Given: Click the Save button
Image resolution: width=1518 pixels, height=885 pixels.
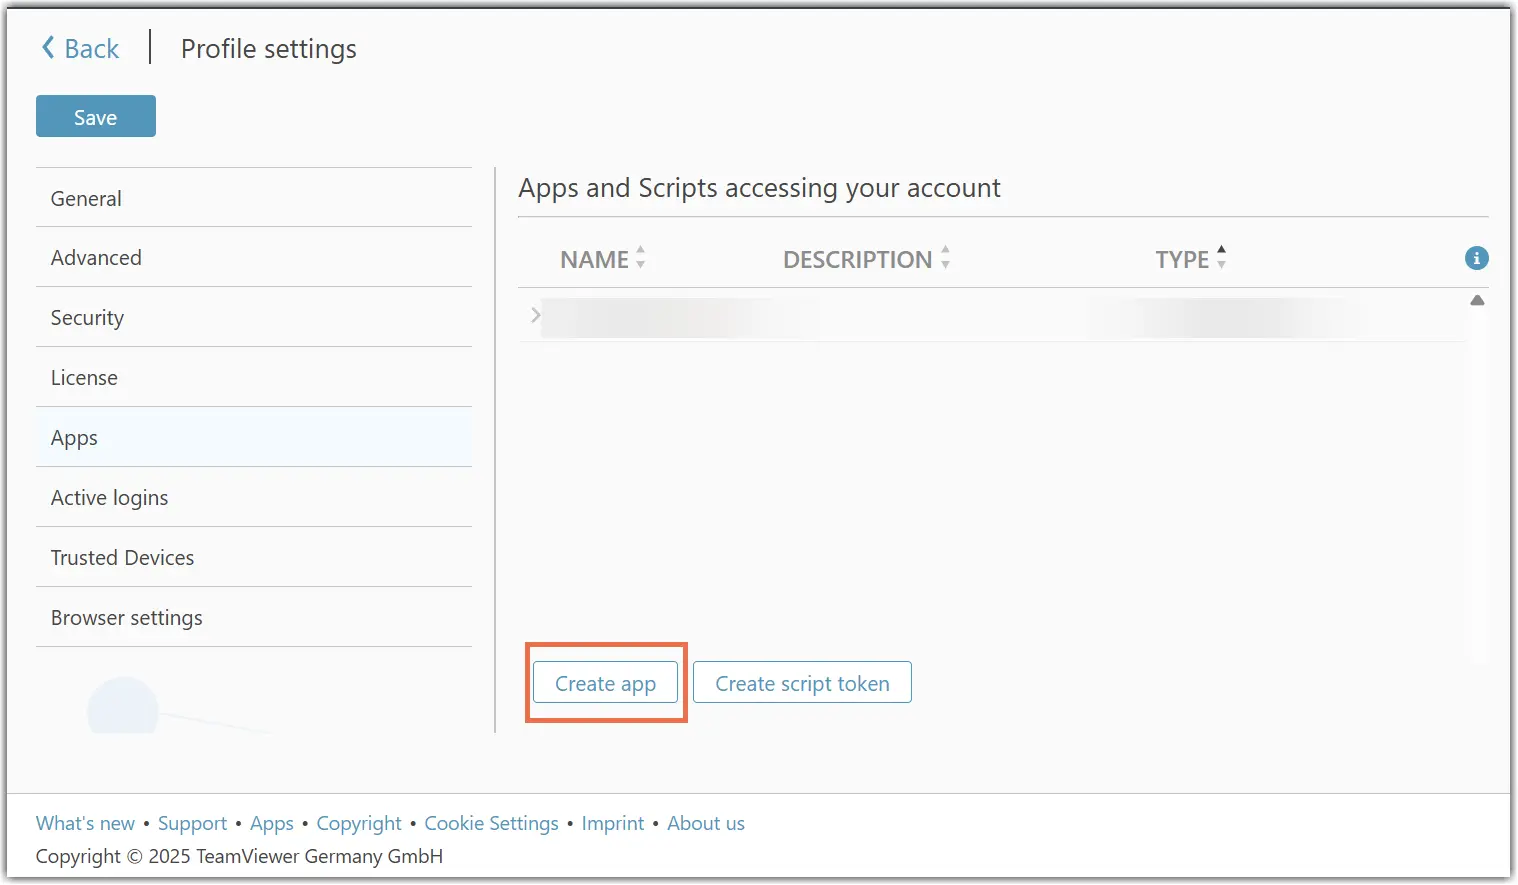Looking at the screenshot, I should 96,117.
